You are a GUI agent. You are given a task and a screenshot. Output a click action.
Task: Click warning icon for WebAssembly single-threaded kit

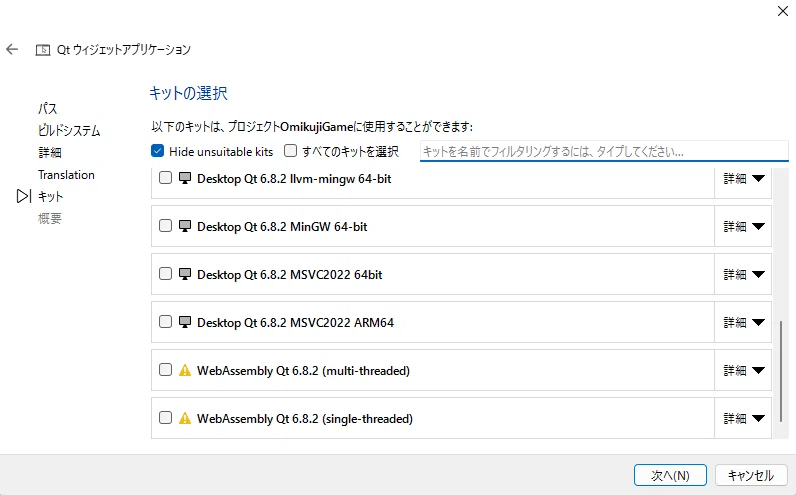[185, 418]
